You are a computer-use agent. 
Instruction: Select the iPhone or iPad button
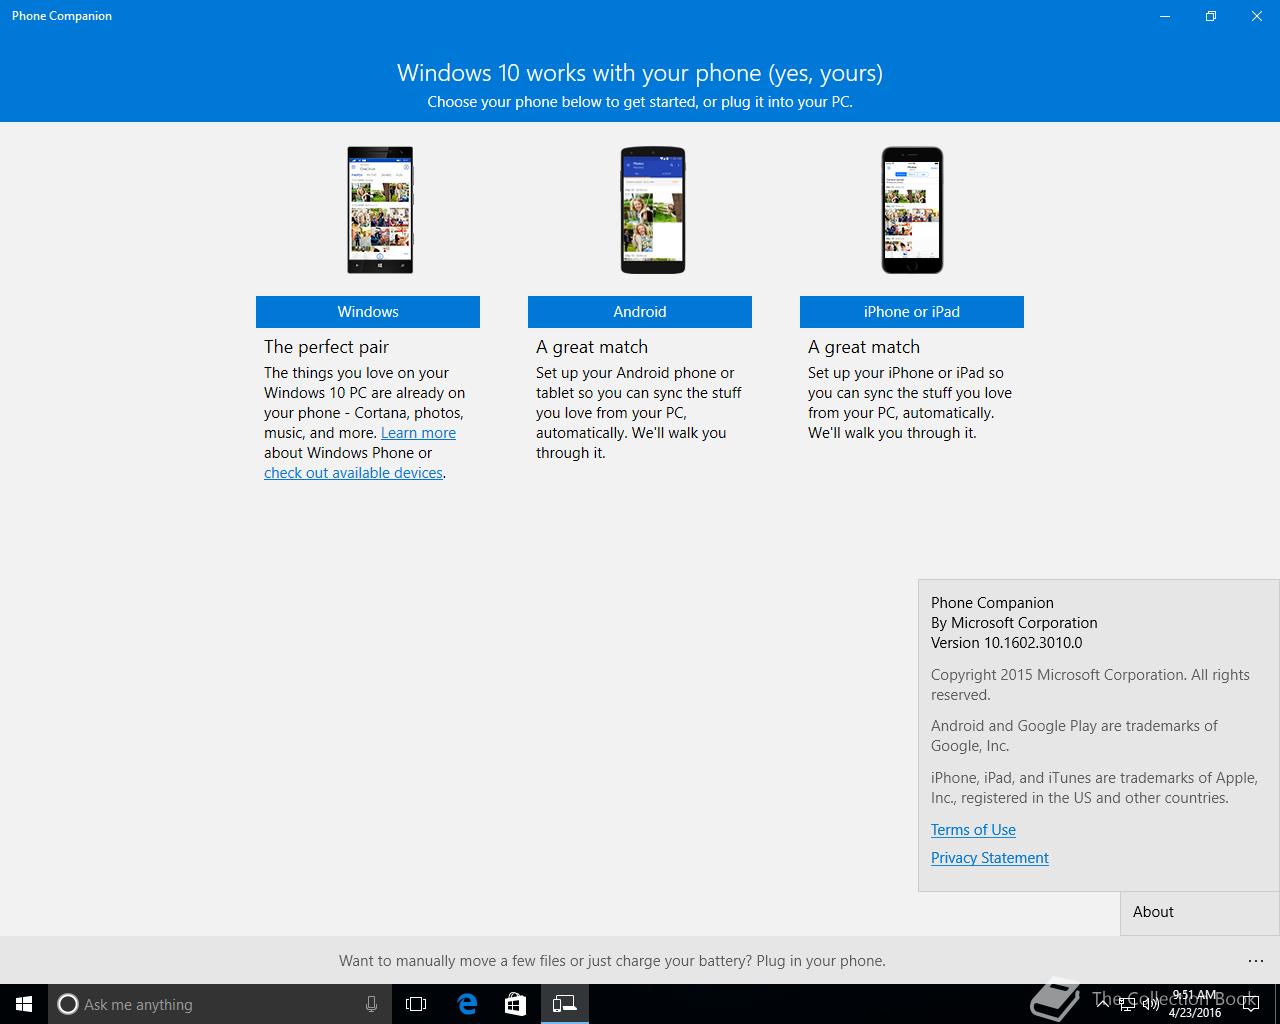[912, 312]
